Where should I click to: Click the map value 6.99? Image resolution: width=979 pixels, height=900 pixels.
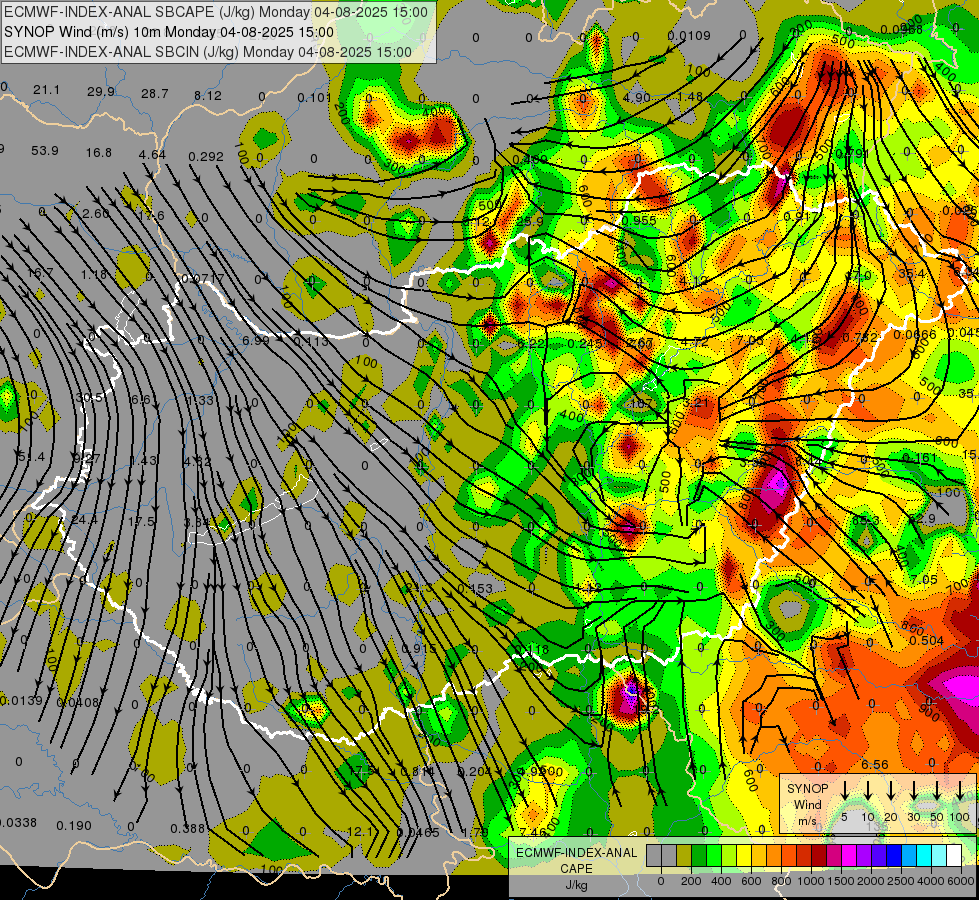[255, 340]
